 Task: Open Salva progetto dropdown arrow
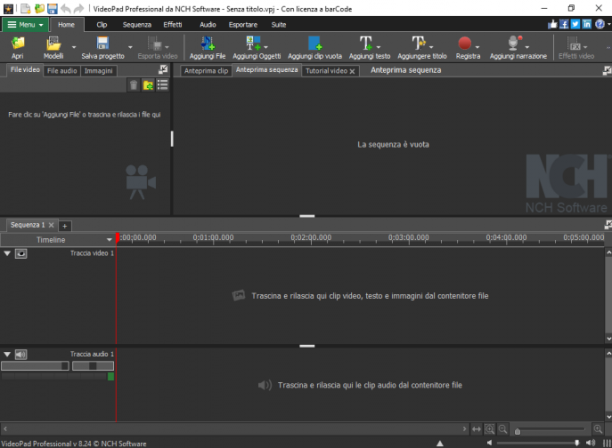[x=130, y=47]
